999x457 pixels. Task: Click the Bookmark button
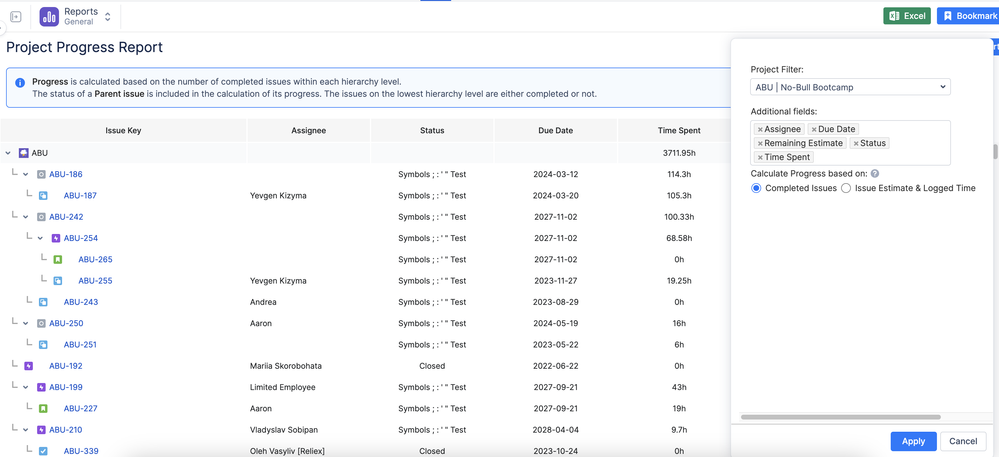click(x=968, y=16)
